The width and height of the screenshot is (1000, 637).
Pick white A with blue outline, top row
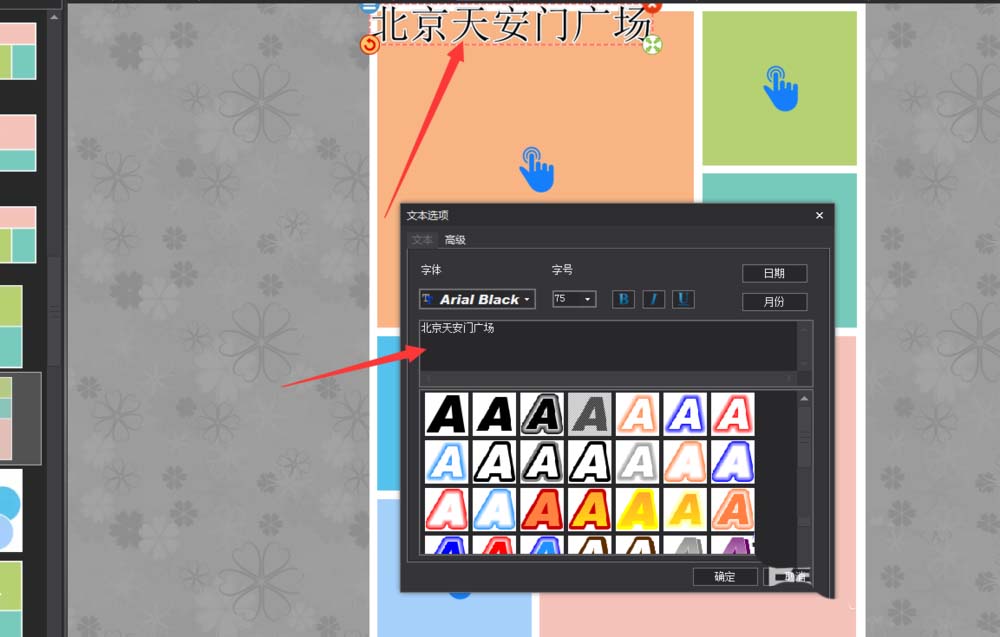tap(685, 414)
